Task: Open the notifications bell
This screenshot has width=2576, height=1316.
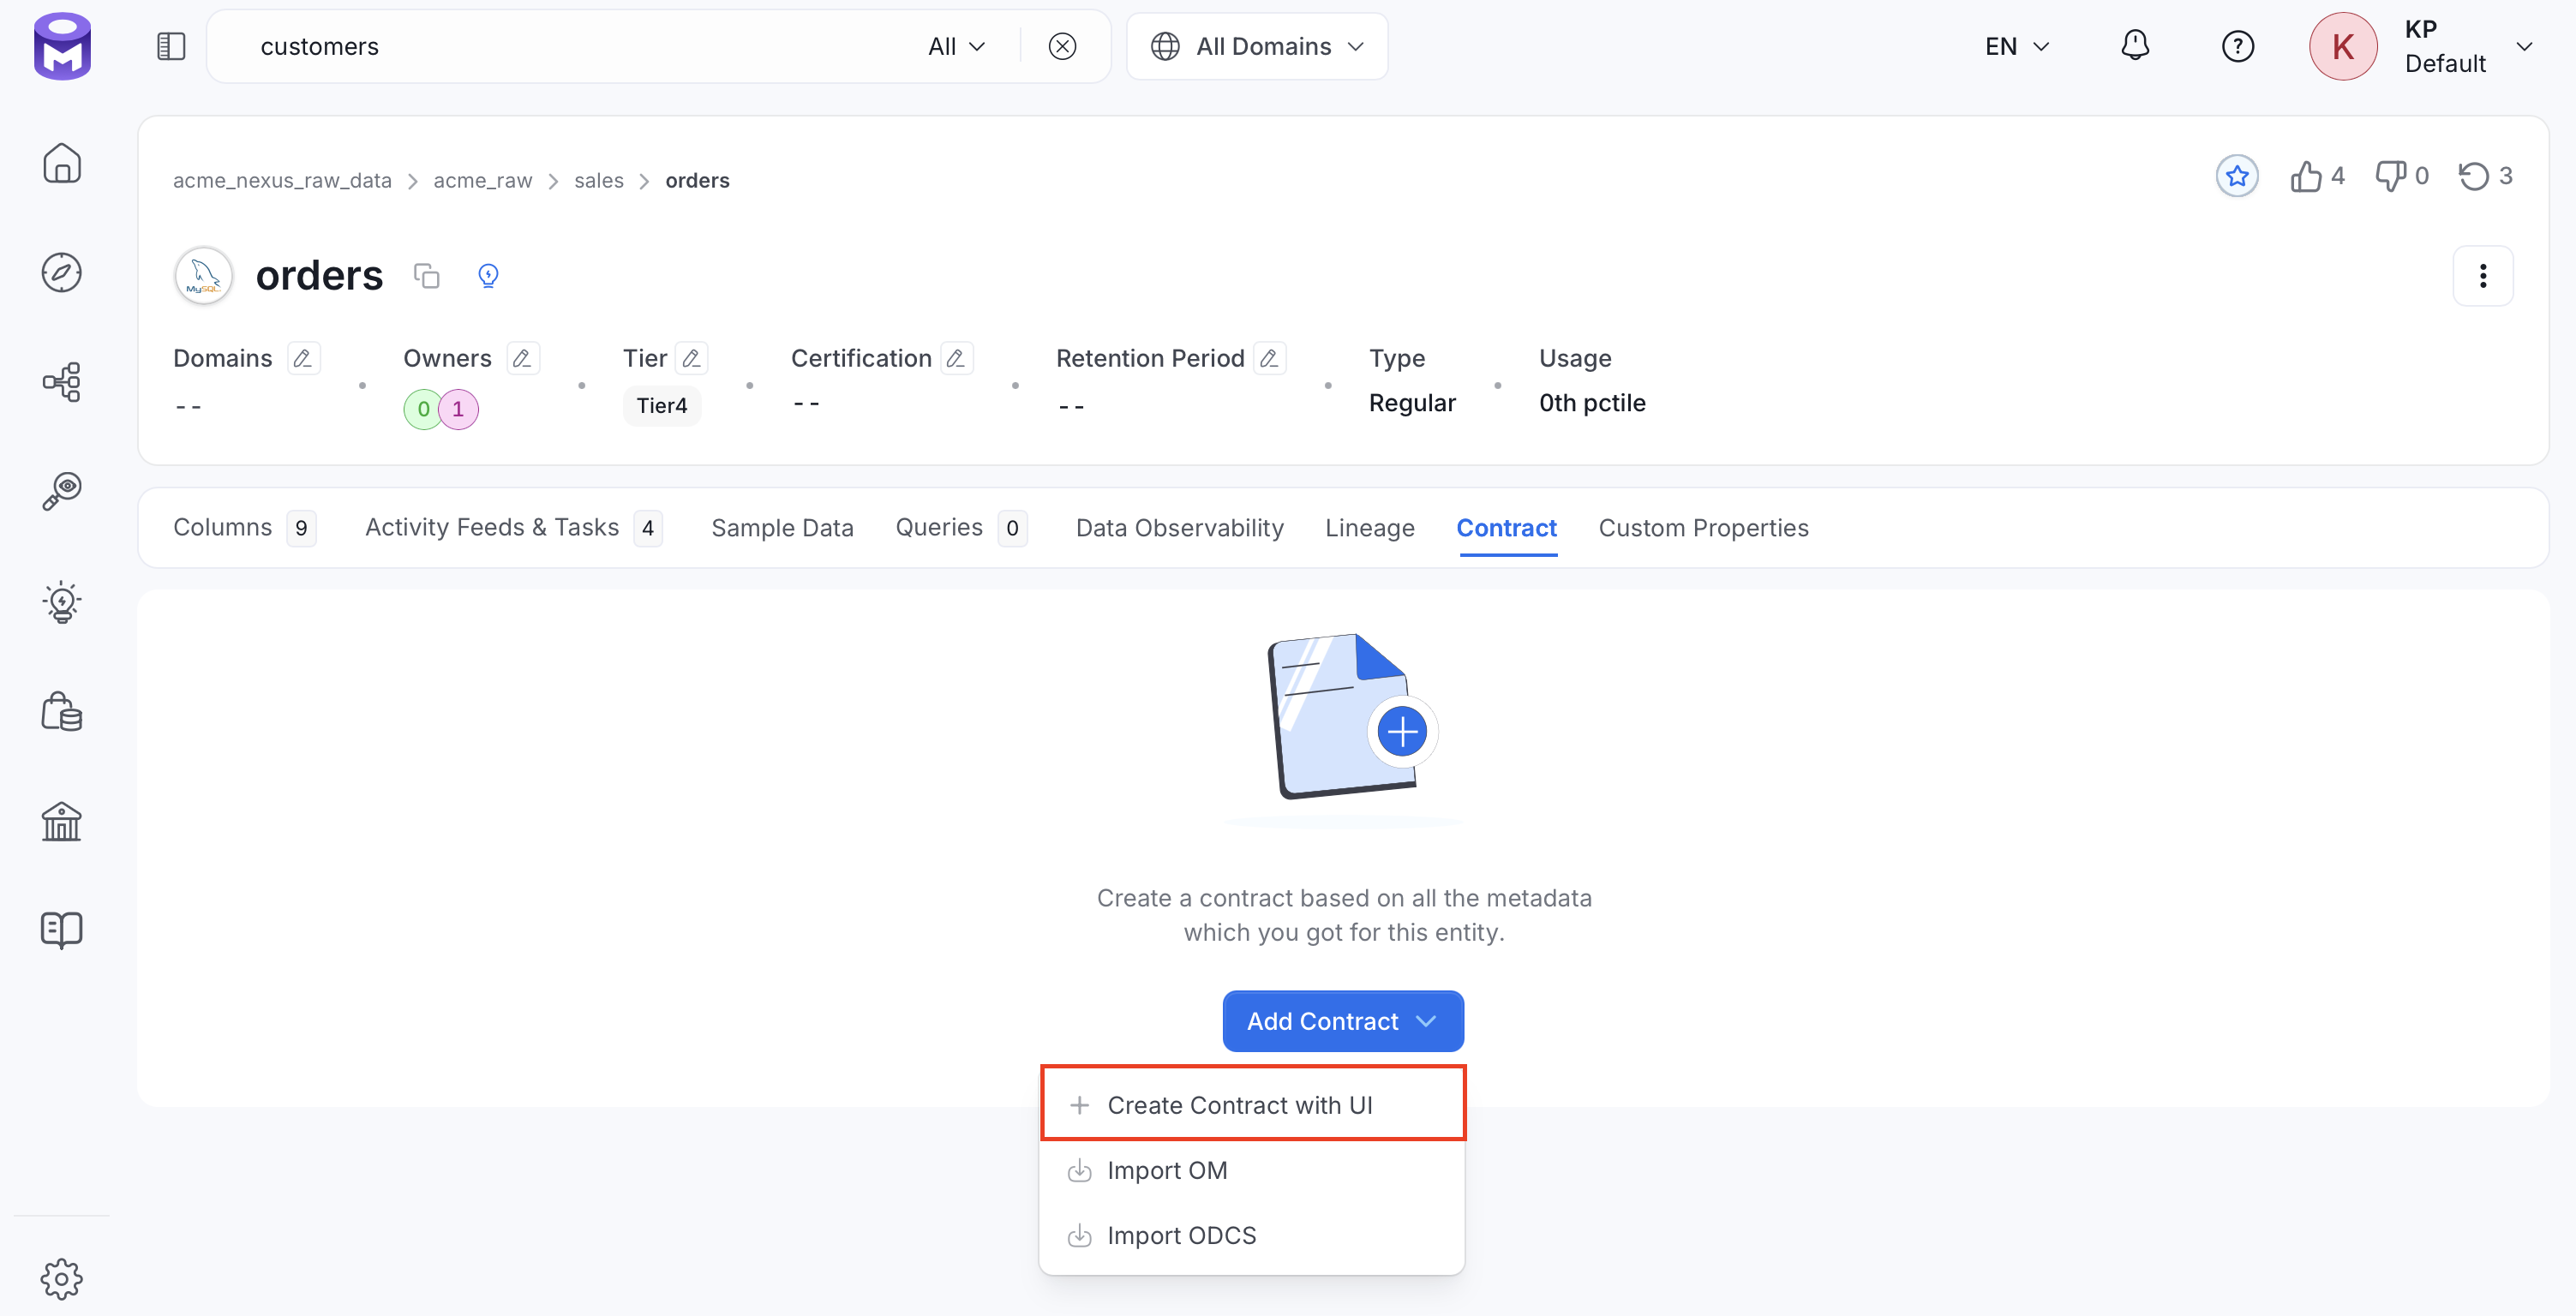Action: [2135, 46]
